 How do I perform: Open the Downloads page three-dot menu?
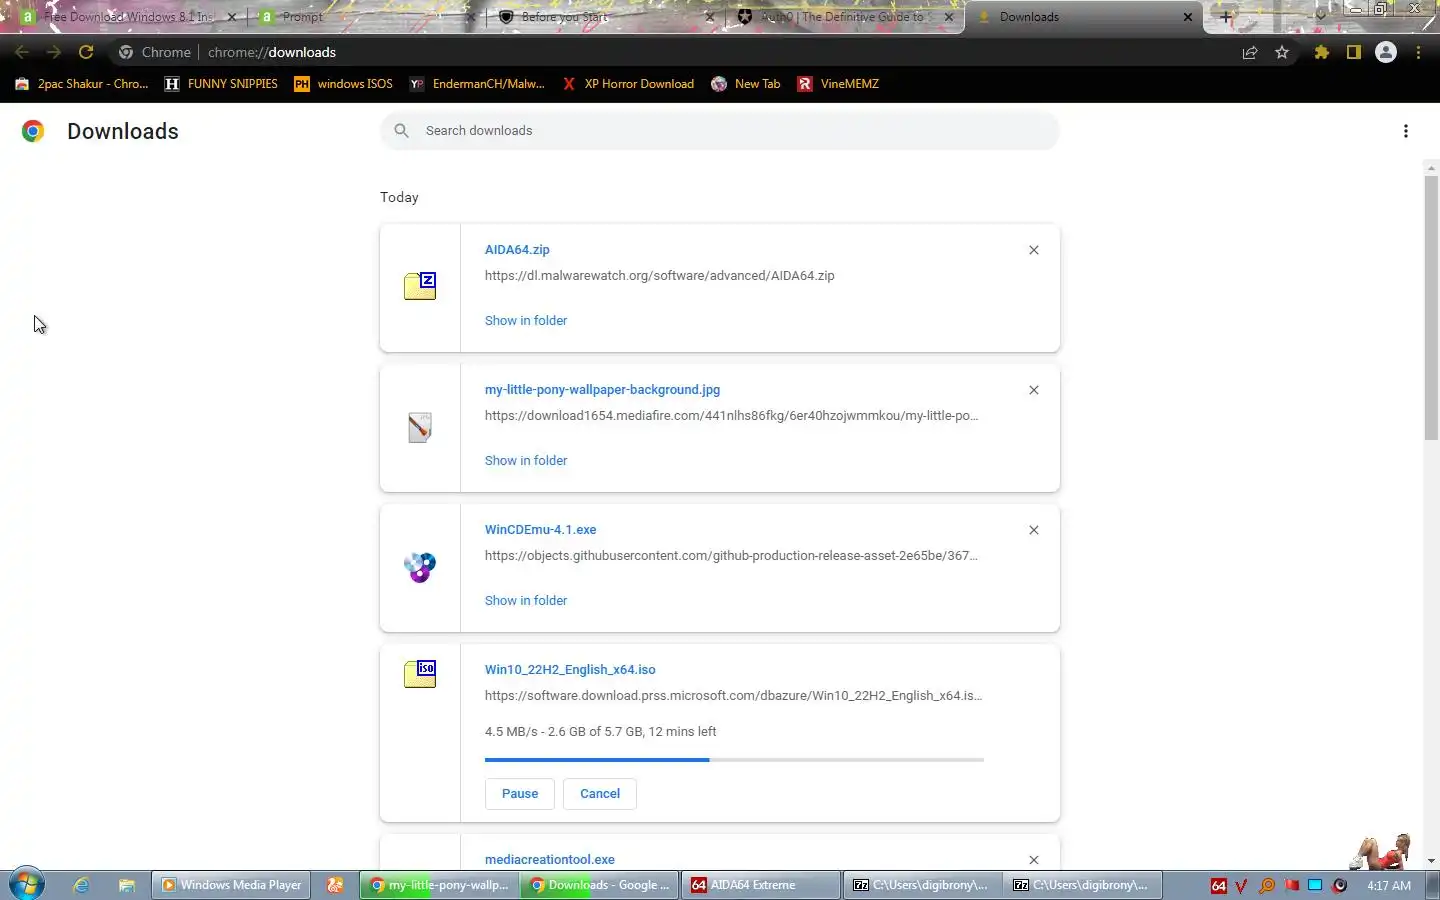tap(1405, 131)
